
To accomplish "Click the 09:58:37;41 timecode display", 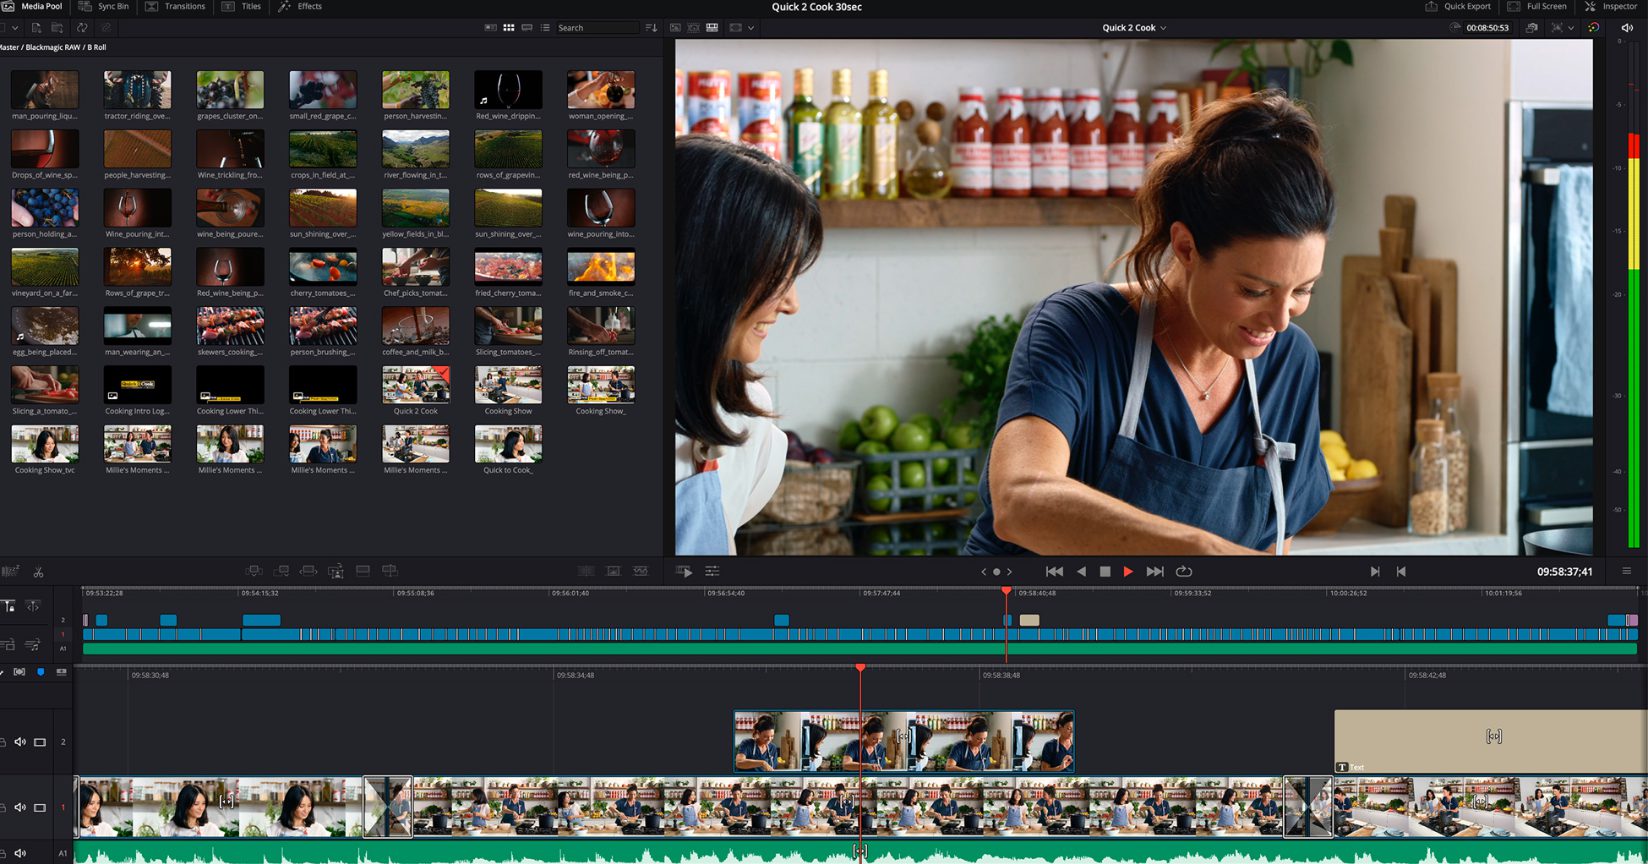I will point(1564,572).
